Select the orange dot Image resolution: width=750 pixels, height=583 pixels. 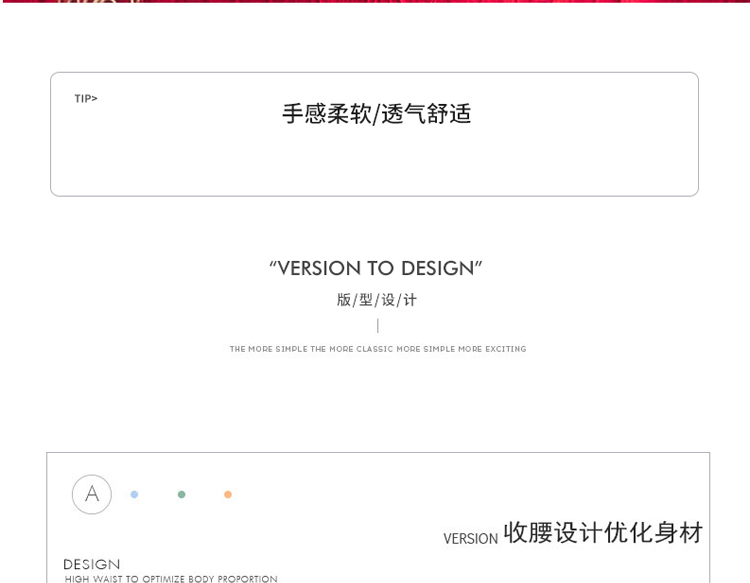coord(228,494)
